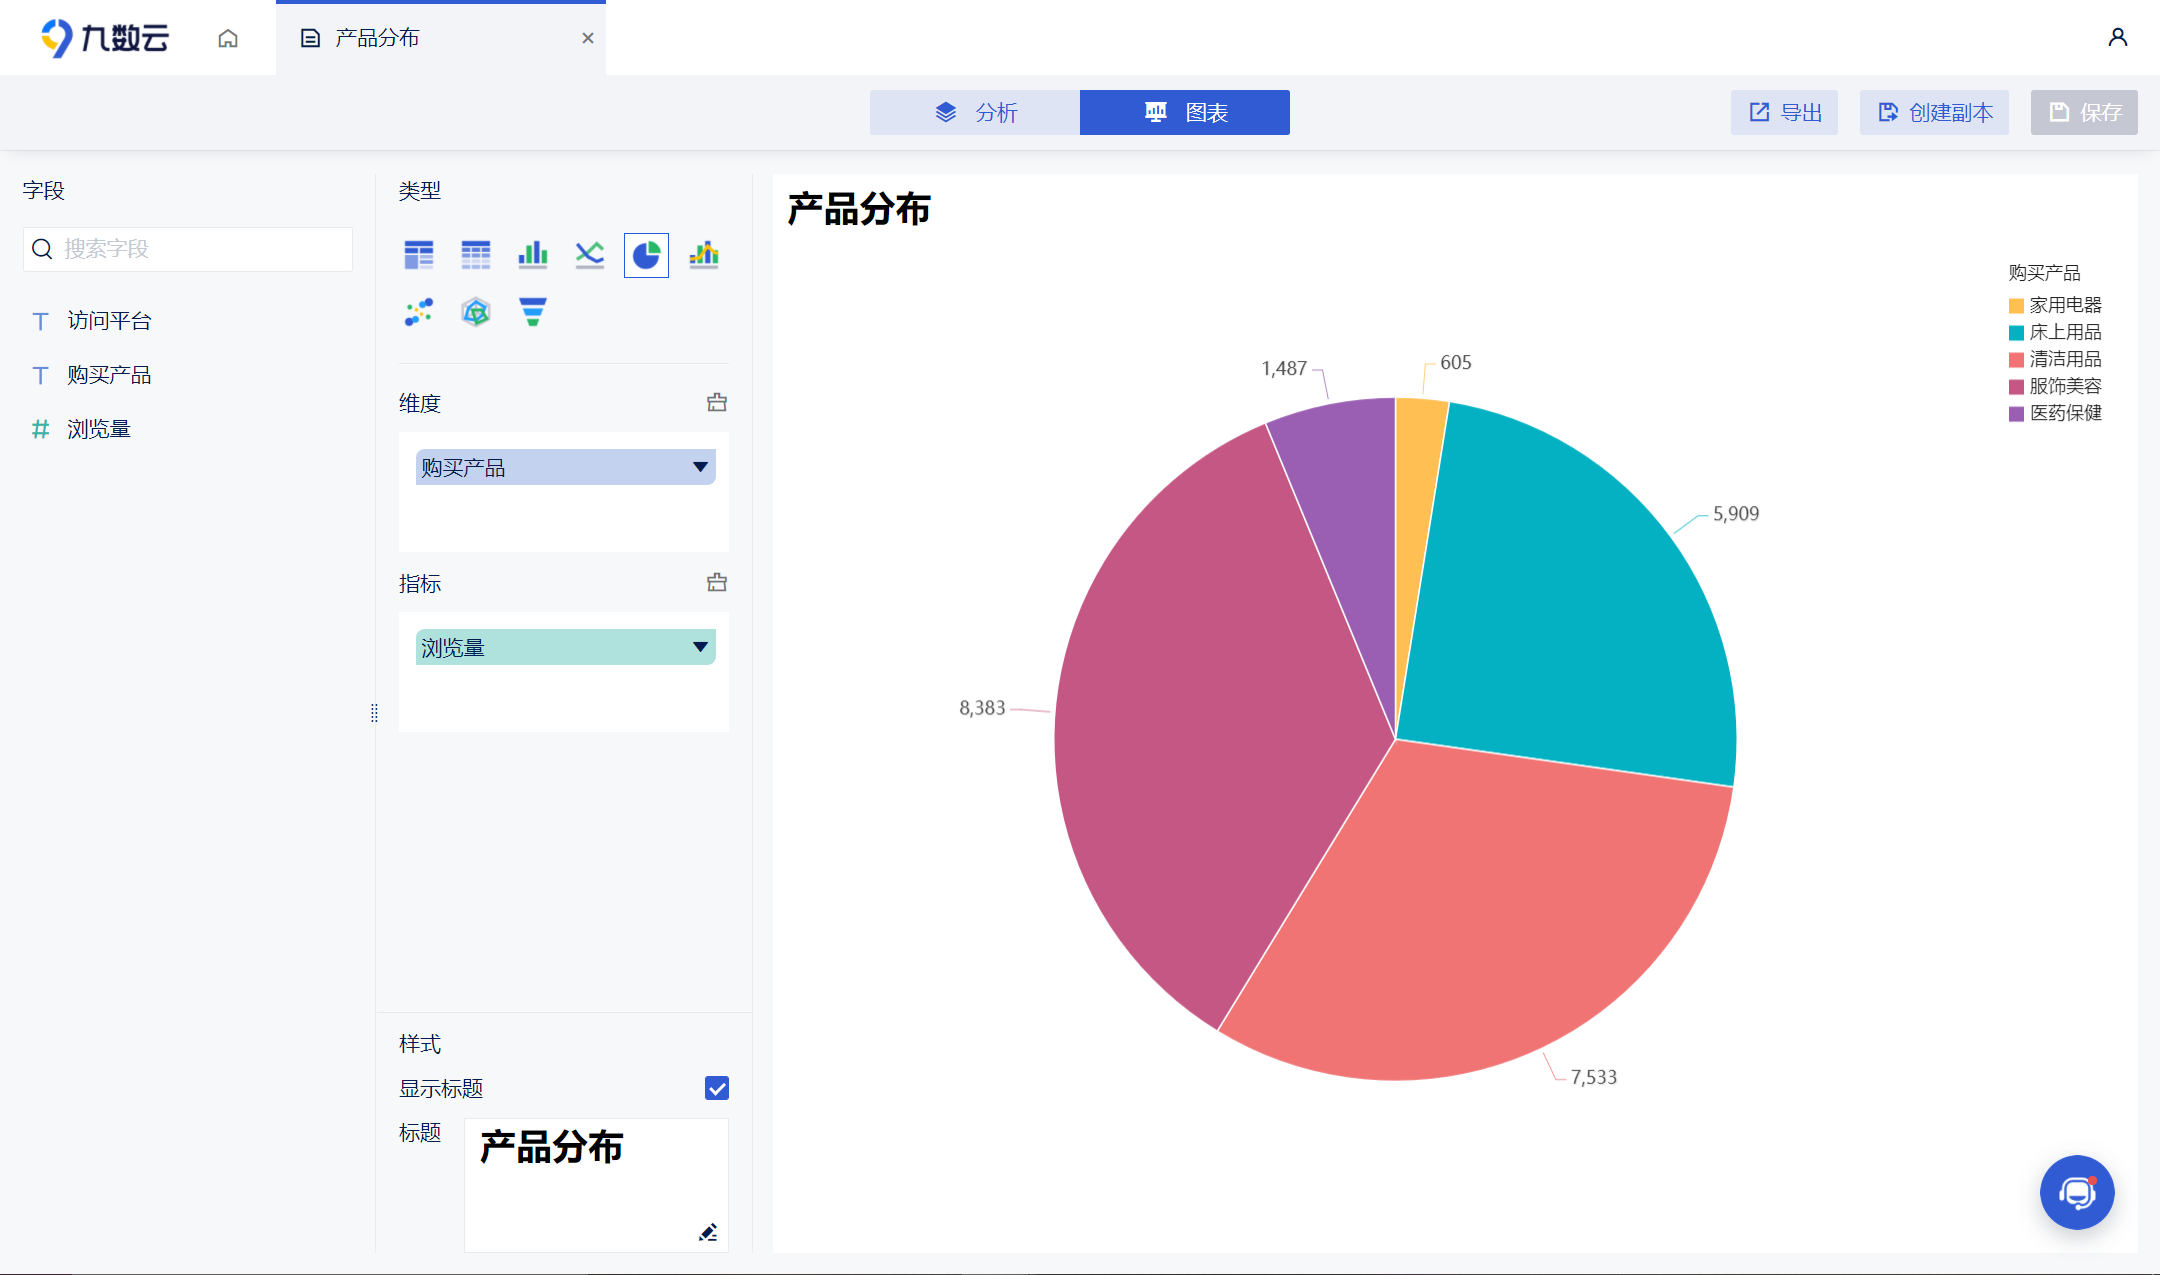The width and height of the screenshot is (2160, 1275).
Task: Open the user account icon
Action: (2117, 38)
